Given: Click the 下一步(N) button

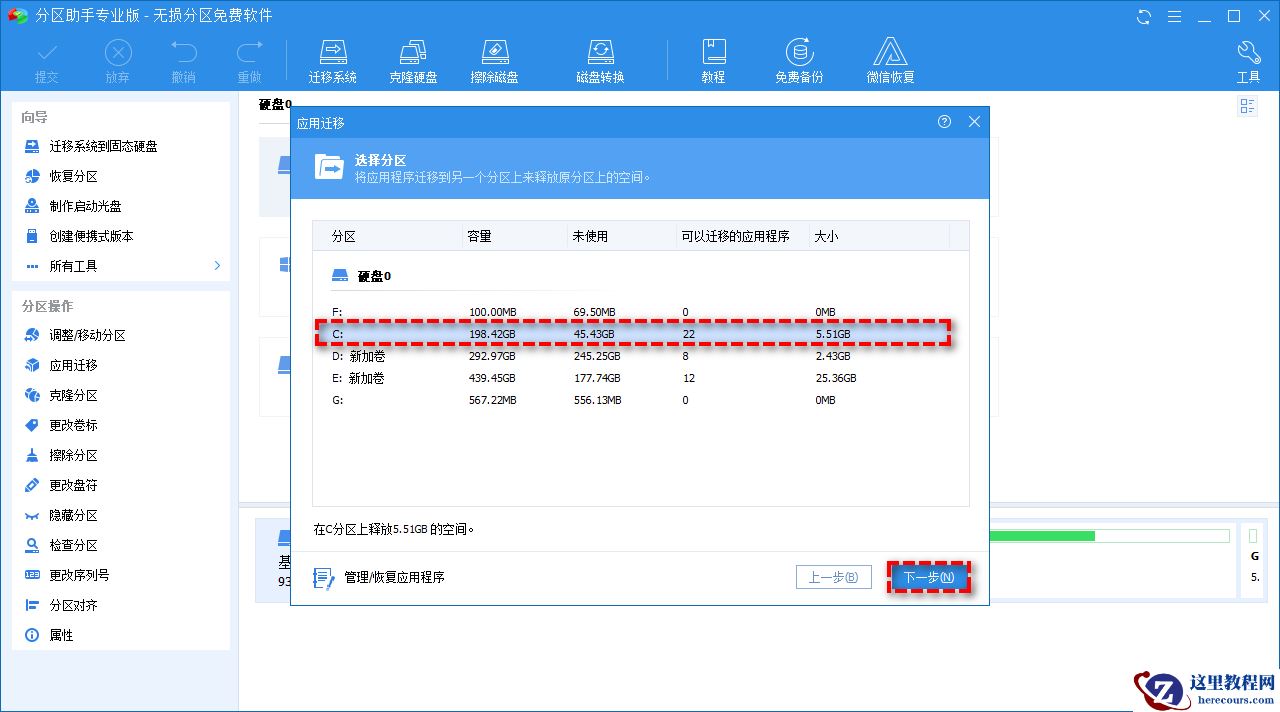Looking at the screenshot, I should coord(929,577).
